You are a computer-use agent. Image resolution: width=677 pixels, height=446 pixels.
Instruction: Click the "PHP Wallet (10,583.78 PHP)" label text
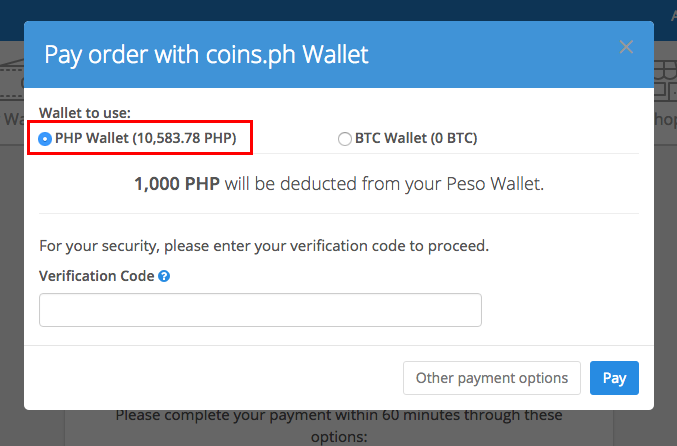(146, 138)
